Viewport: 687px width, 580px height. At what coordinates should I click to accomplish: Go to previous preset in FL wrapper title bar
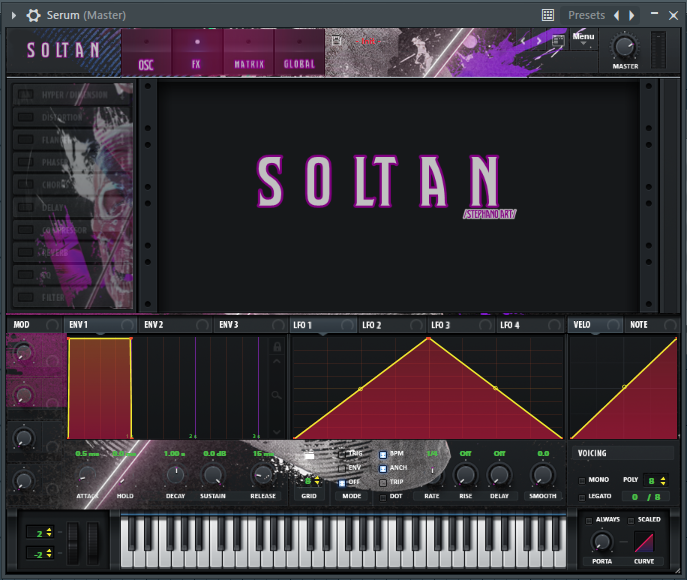(616, 15)
